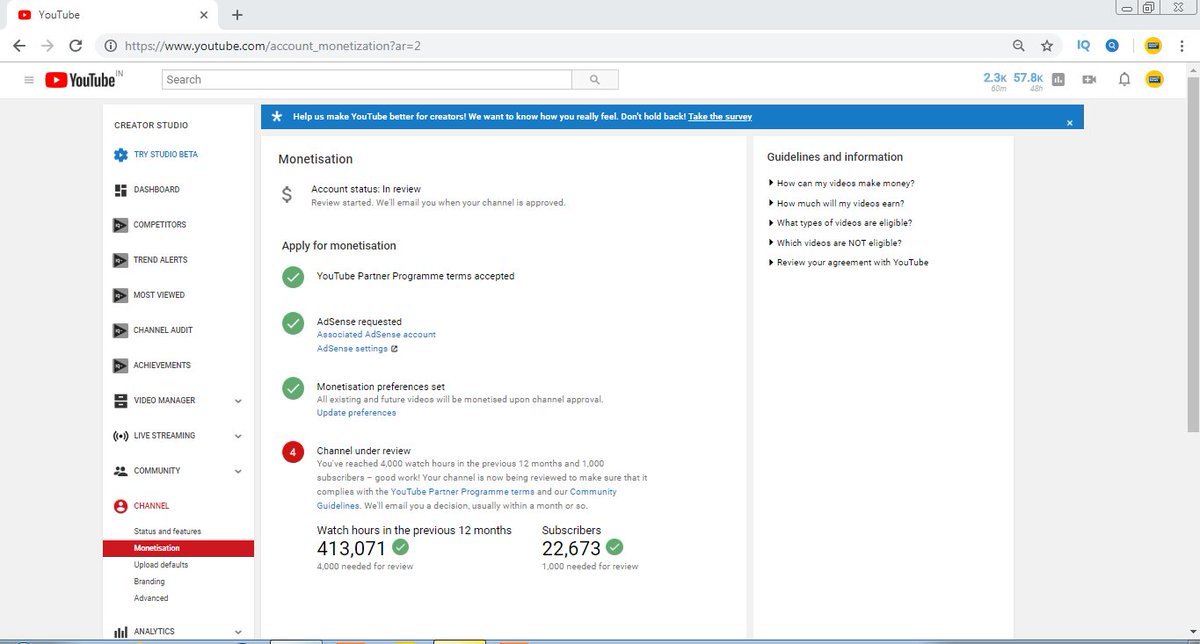Select the Monetisation menu item
This screenshot has height=644, width=1200.
(x=178, y=548)
